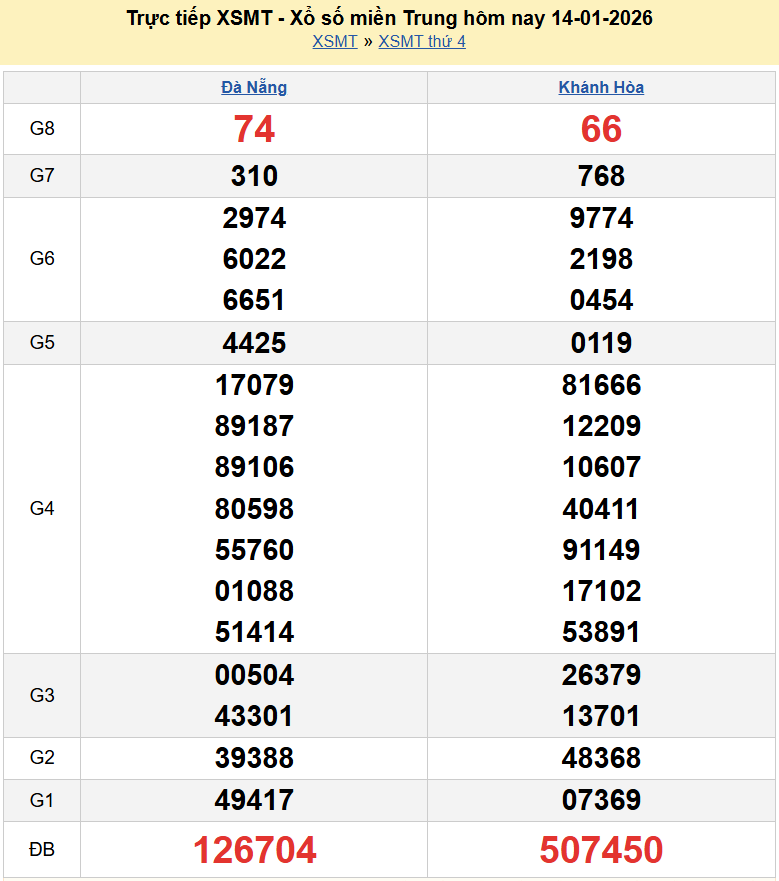Select the red G8 number 74
779x881 pixels.
[x=254, y=129]
